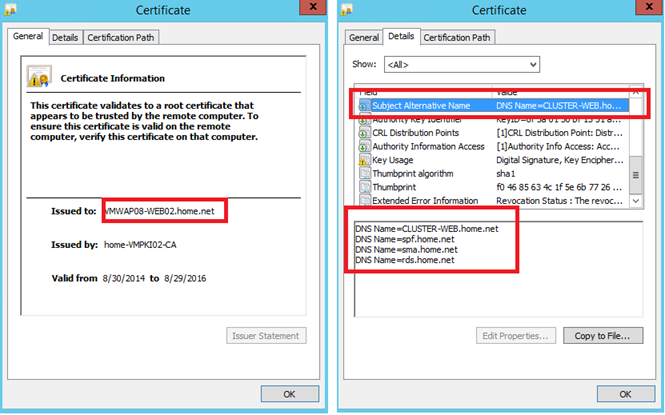Select the Authority Information Access field
Image resolution: width=665 pixels, height=415 pixels.
tap(428, 147)
